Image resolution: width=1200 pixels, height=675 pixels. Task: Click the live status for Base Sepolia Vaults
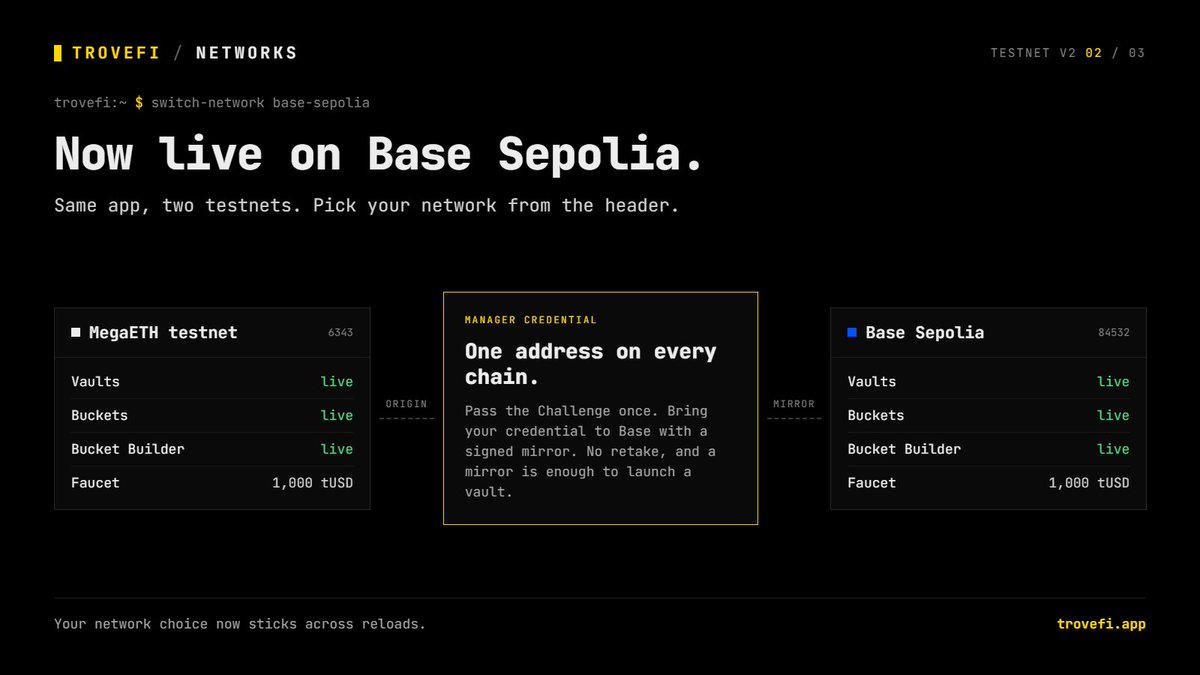pyautogui.click(x=1113, y=381)
